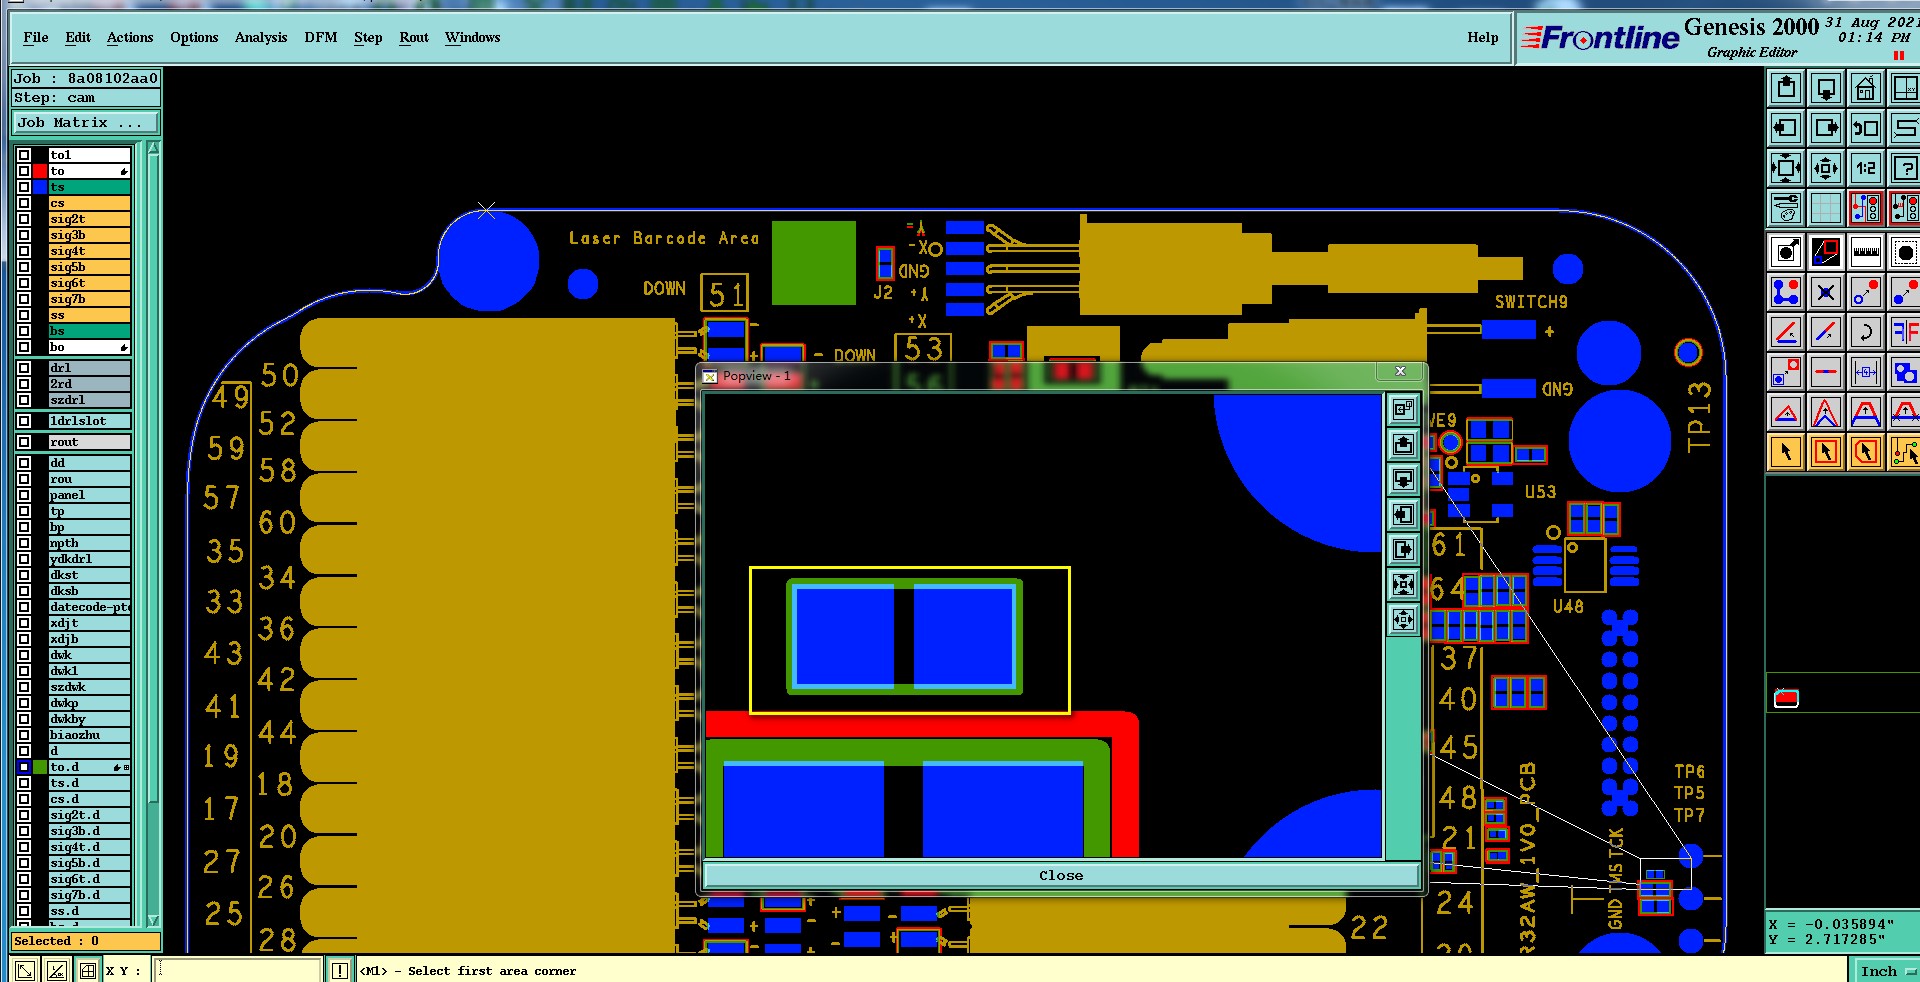Open the DFM menu
Screen dimensions: 1920x982
pyautogui.click(x=321, y=38)
